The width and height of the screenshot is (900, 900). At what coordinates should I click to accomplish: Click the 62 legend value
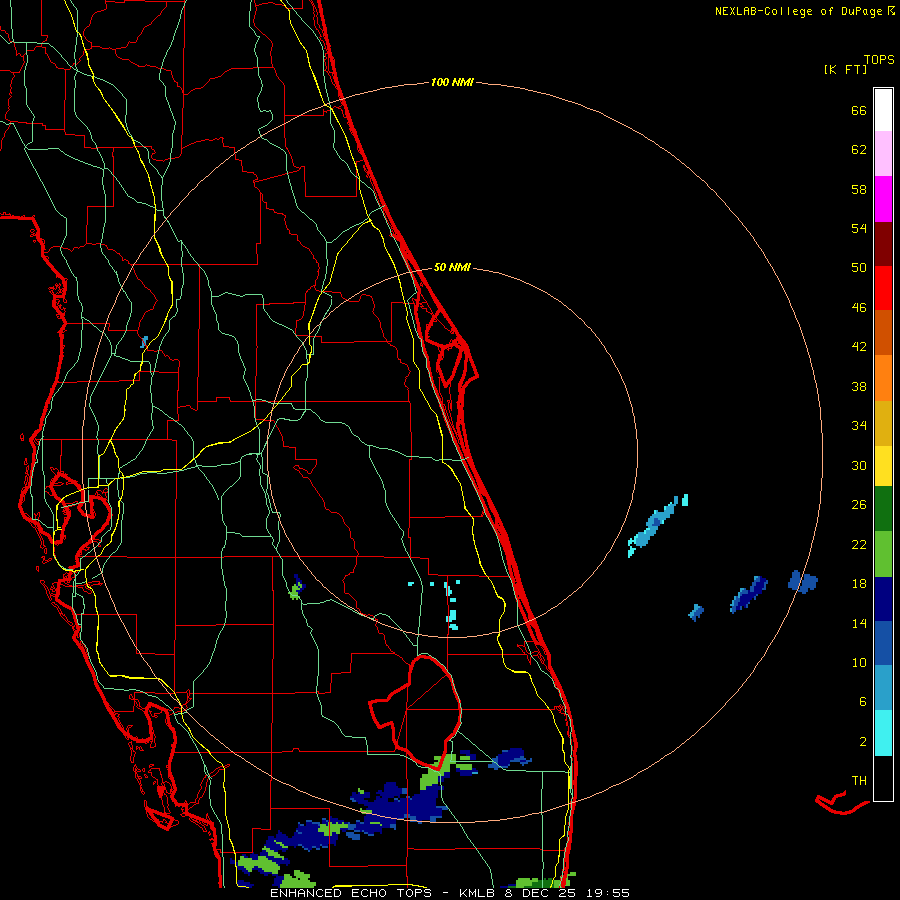pyautogui.click(x=859, y=150)
